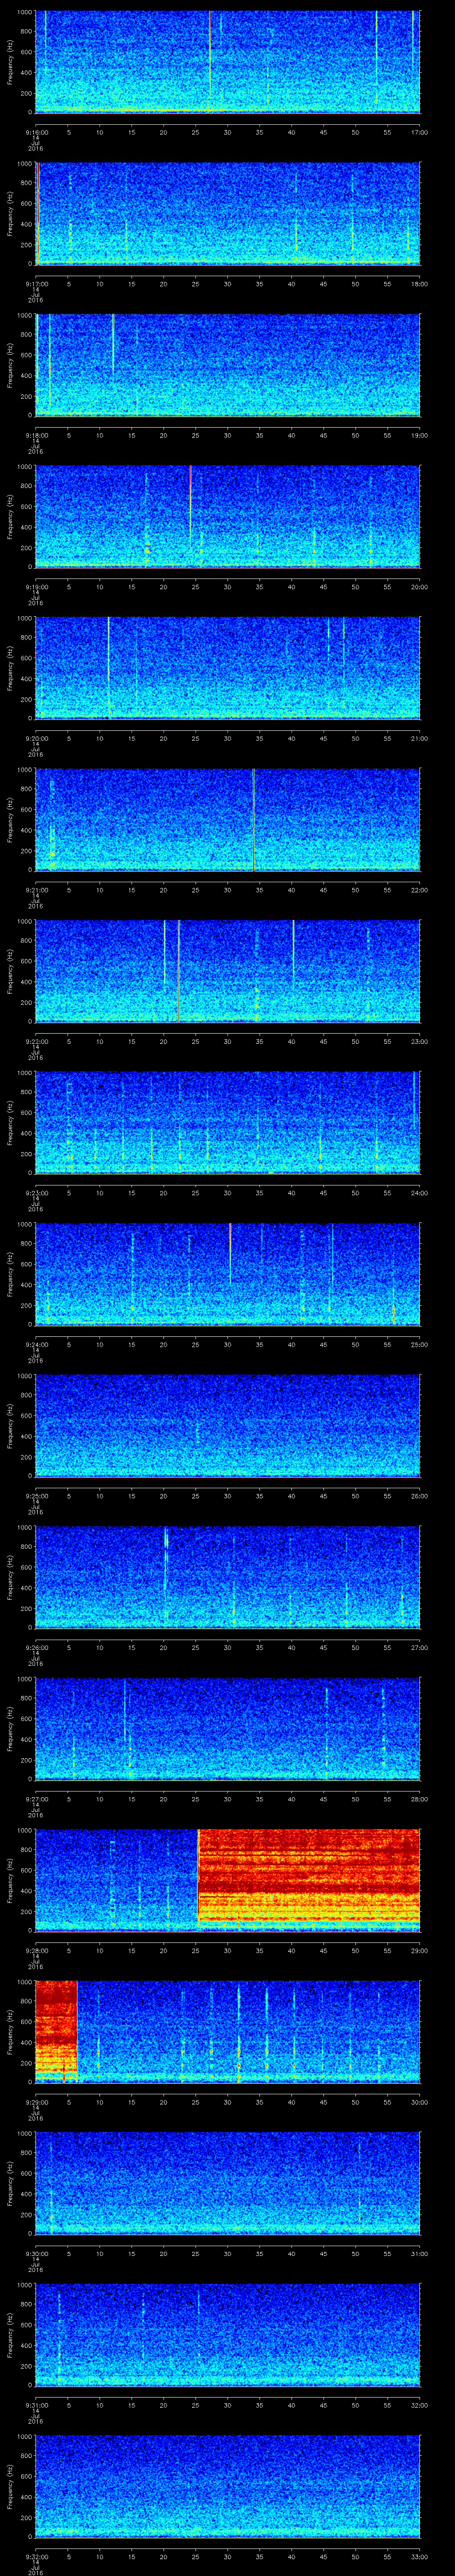The height and width of the screenshot is (2576, 455).
Task: Click the 9:32:00 start time label
Action: point(36,2556)
